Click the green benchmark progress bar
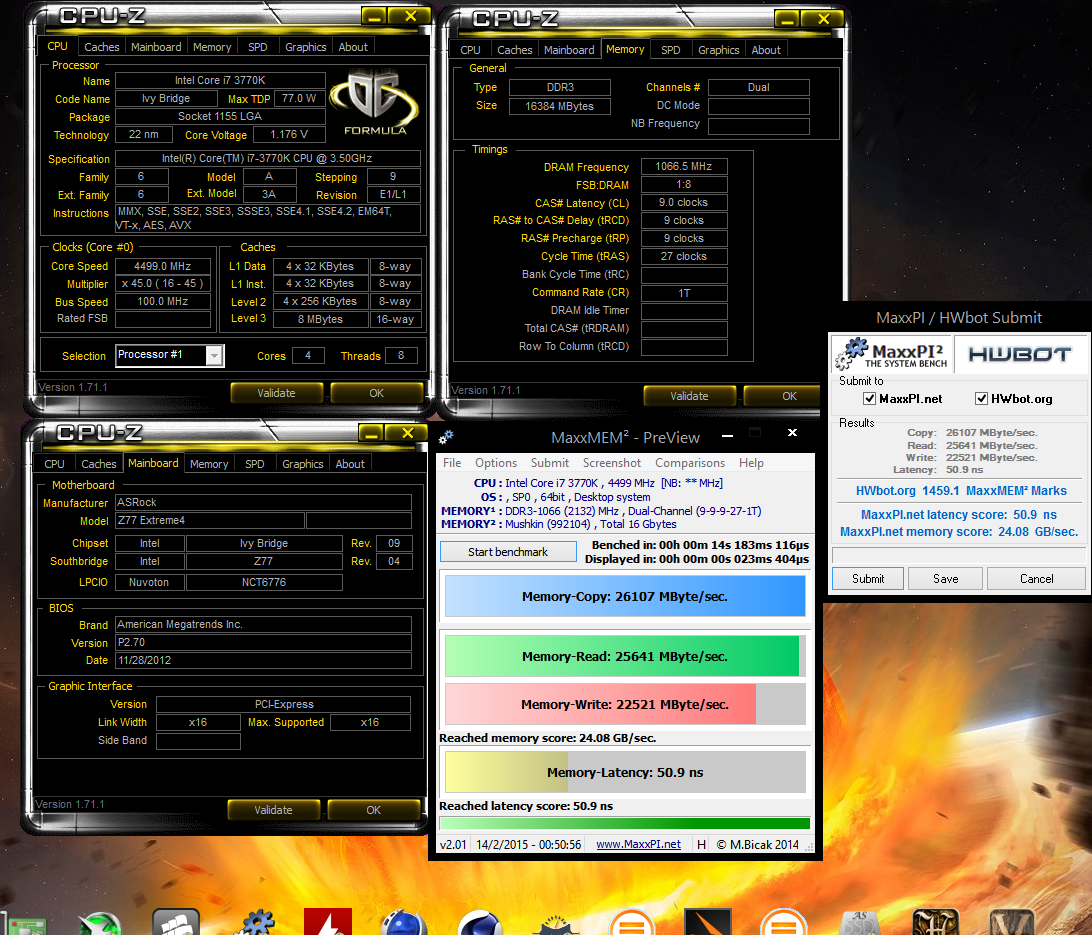 tap(625, 824)
